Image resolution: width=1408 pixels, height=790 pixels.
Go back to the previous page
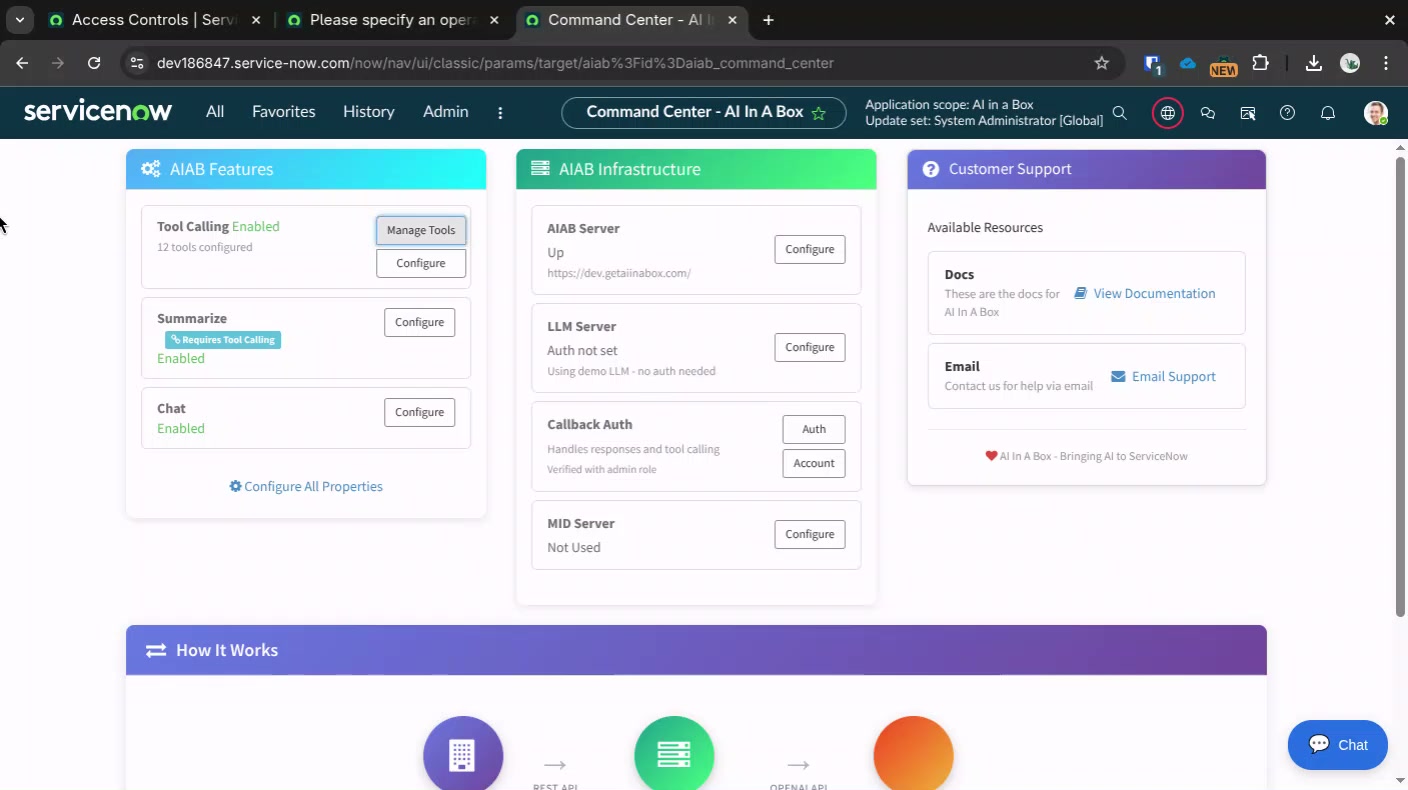click(x=22, y=63)
